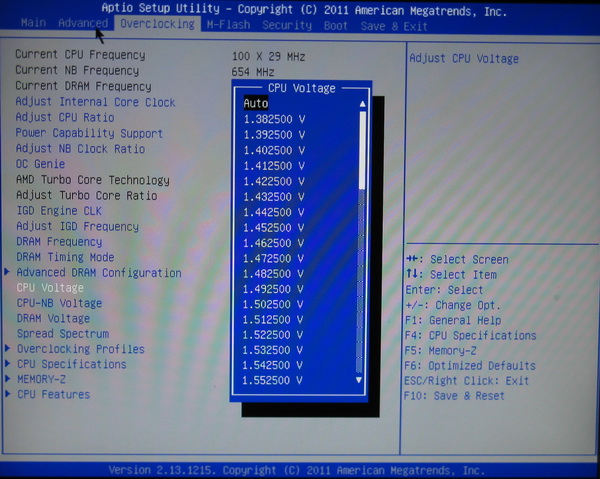The height and width of the screenshot is (479, 600).
Task: Select 1.552500 V entry
Action: [272, 380]
